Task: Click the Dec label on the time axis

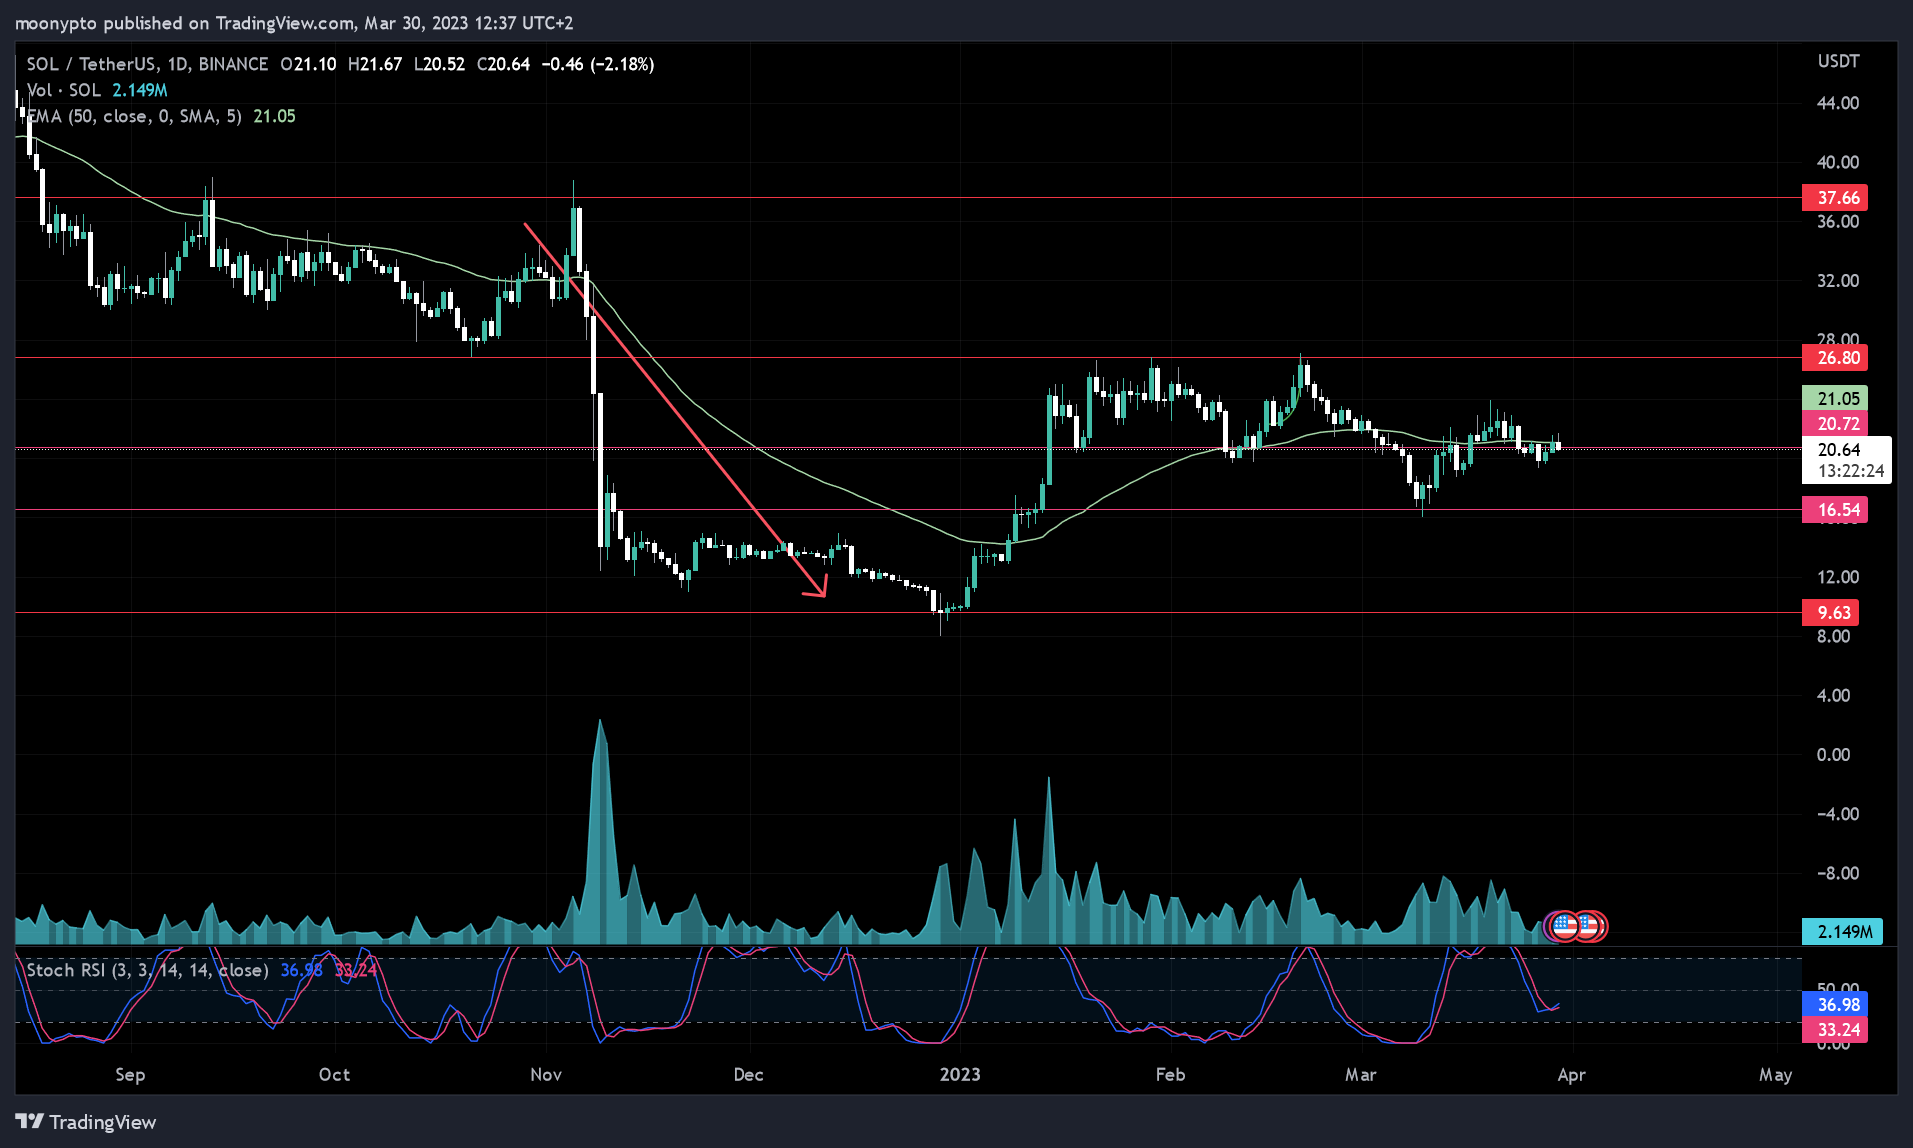Action: pos(748,1075)
